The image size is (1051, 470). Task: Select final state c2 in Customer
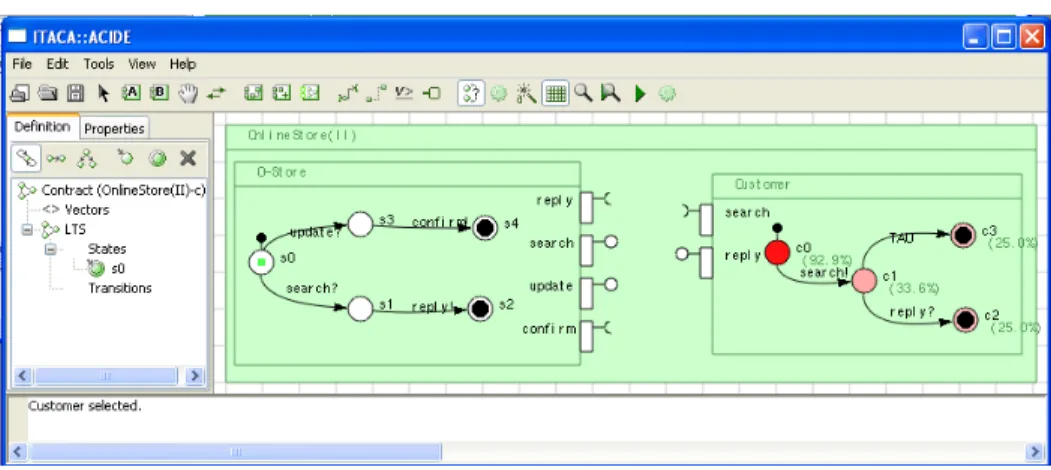pyautogui.click(x=965, y=320)
